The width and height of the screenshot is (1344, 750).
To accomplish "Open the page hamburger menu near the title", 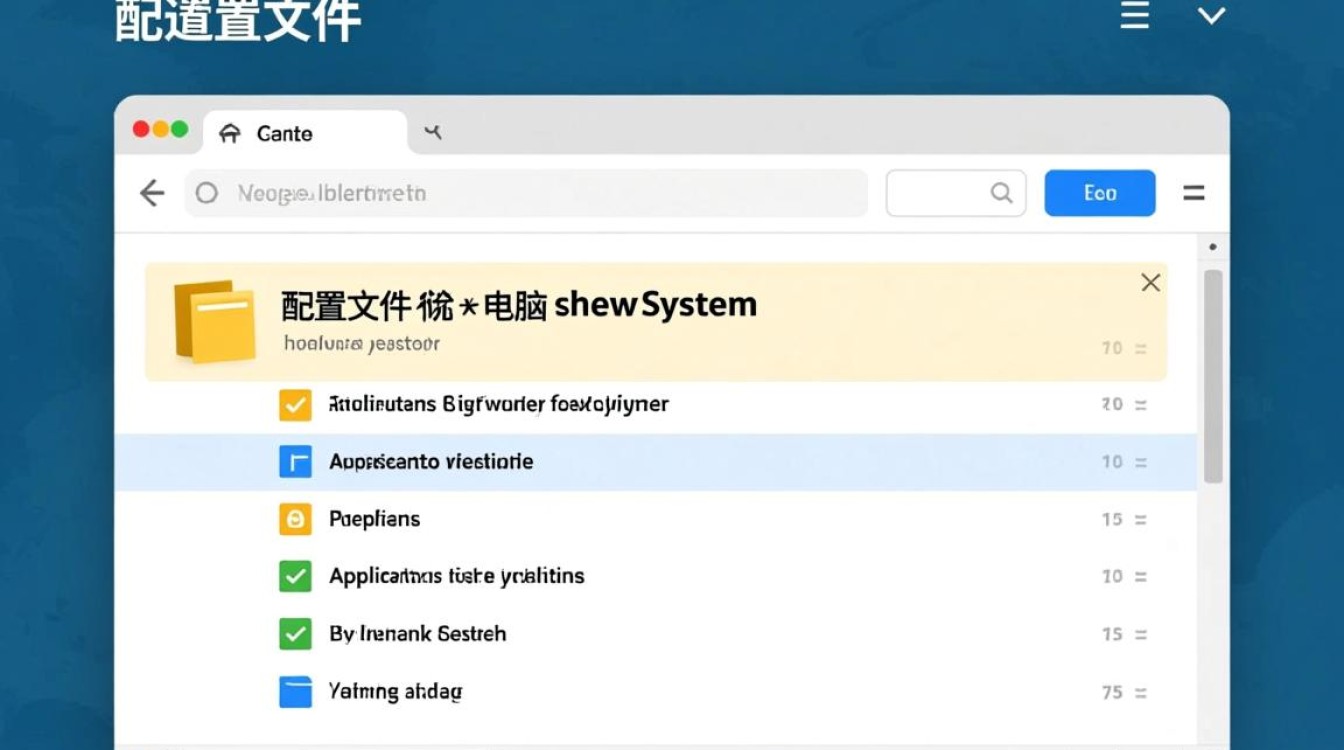I will point(1134,16).
